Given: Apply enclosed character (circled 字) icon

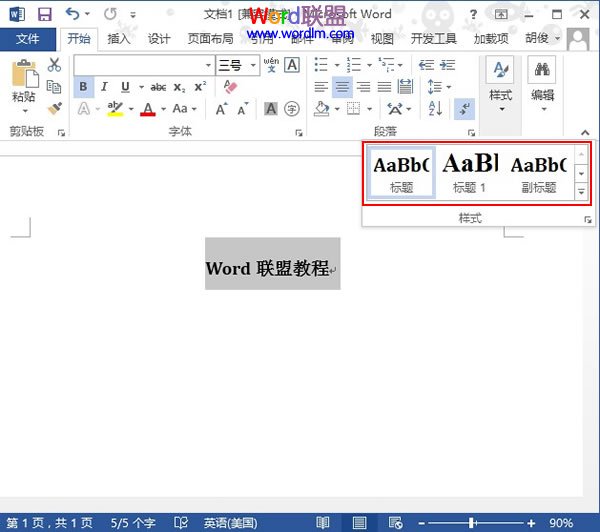Looking at the screenshot, I should (292, 109).
